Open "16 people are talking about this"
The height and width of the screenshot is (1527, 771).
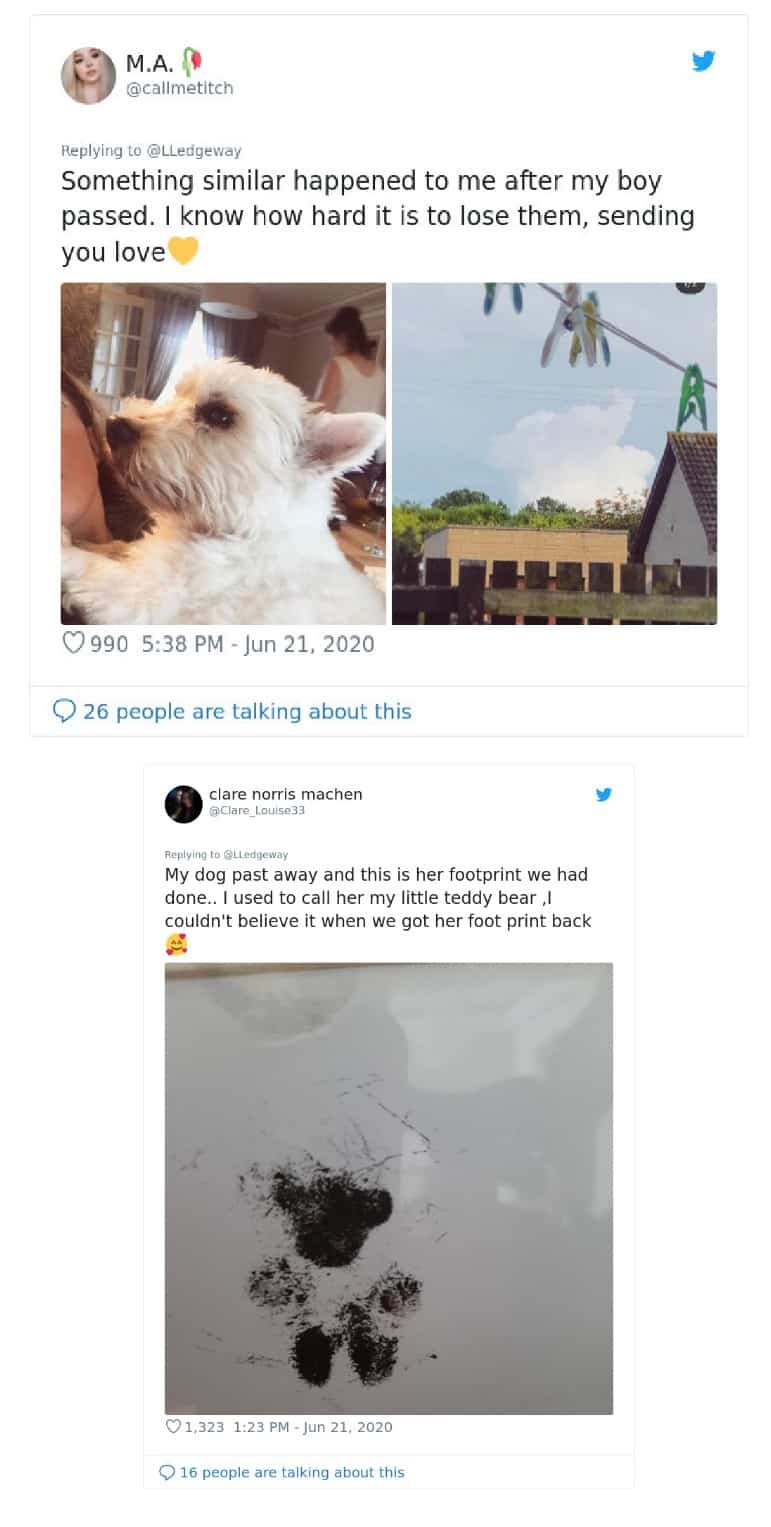click(292, 1472)
